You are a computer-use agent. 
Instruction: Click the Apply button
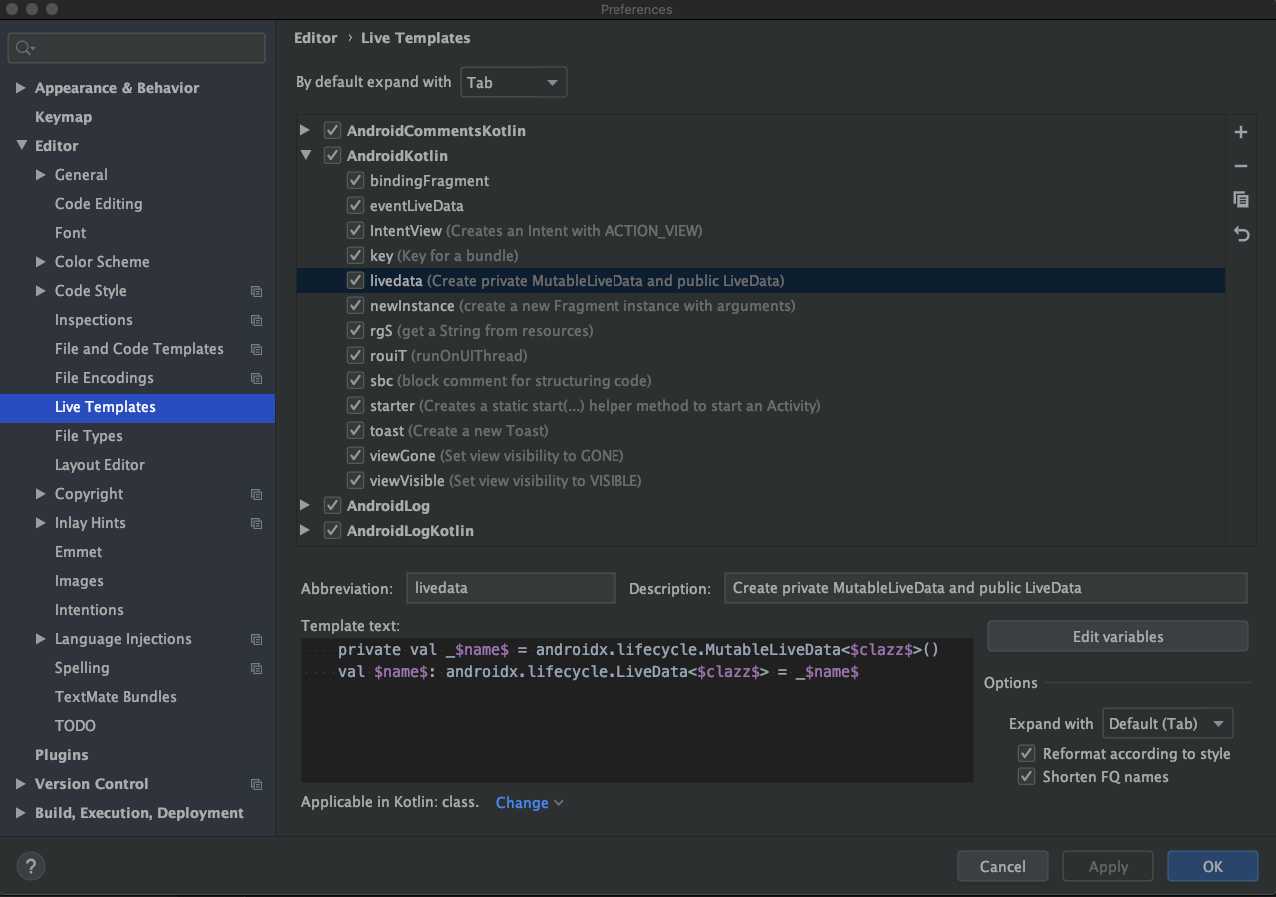[1108, 867]
